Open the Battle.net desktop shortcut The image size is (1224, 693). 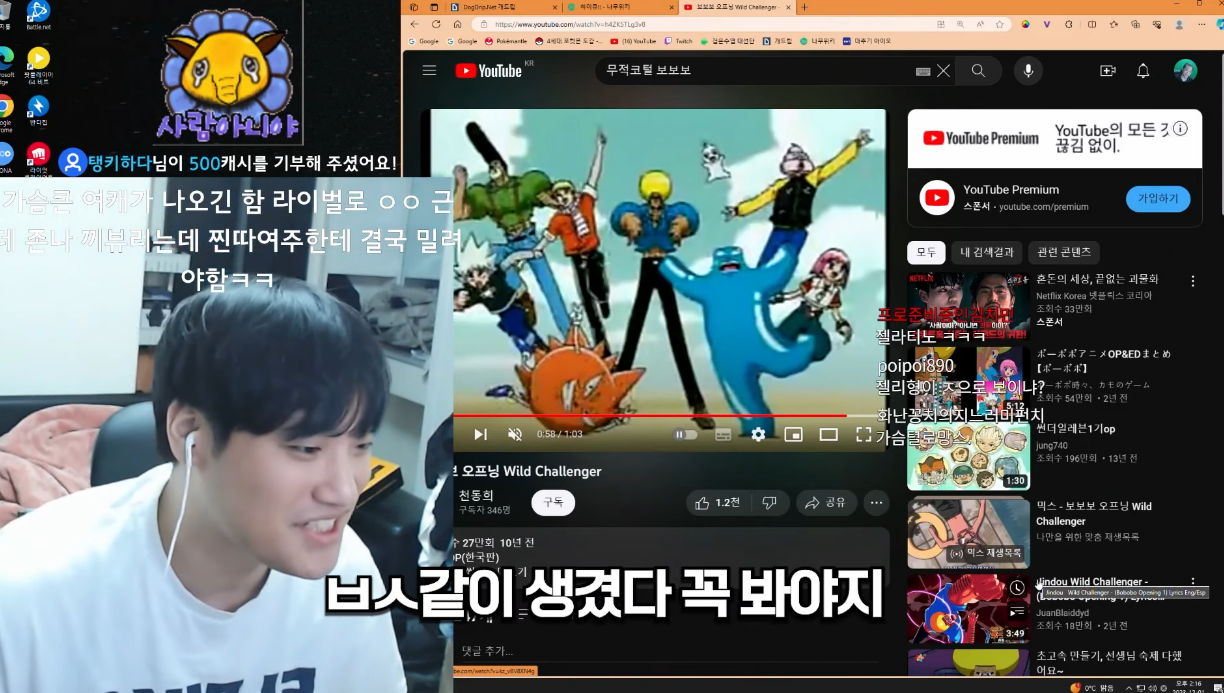click(x=38, y=14)
